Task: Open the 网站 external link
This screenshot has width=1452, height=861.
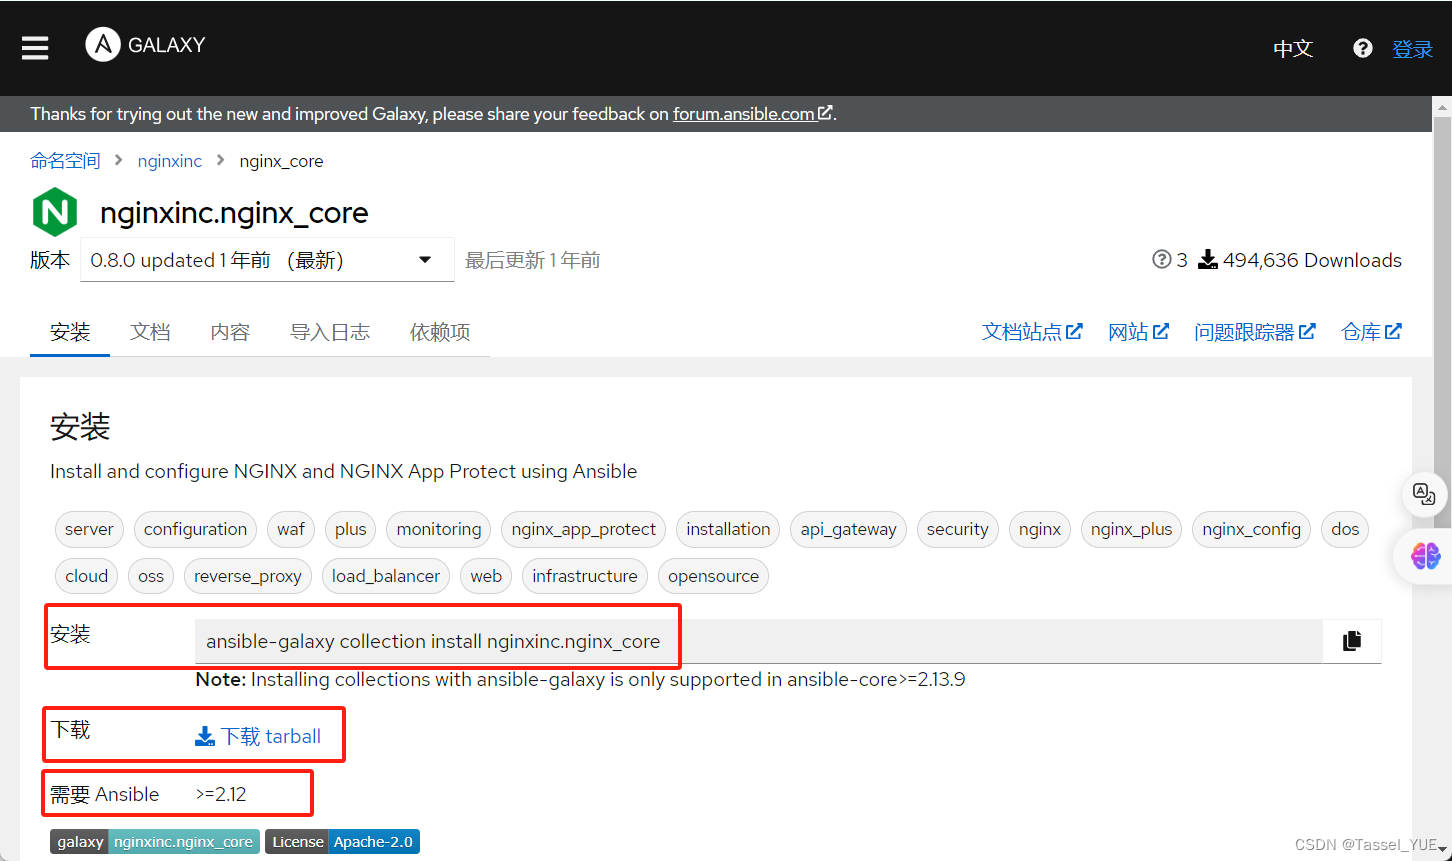Action: pos(1138,332)
